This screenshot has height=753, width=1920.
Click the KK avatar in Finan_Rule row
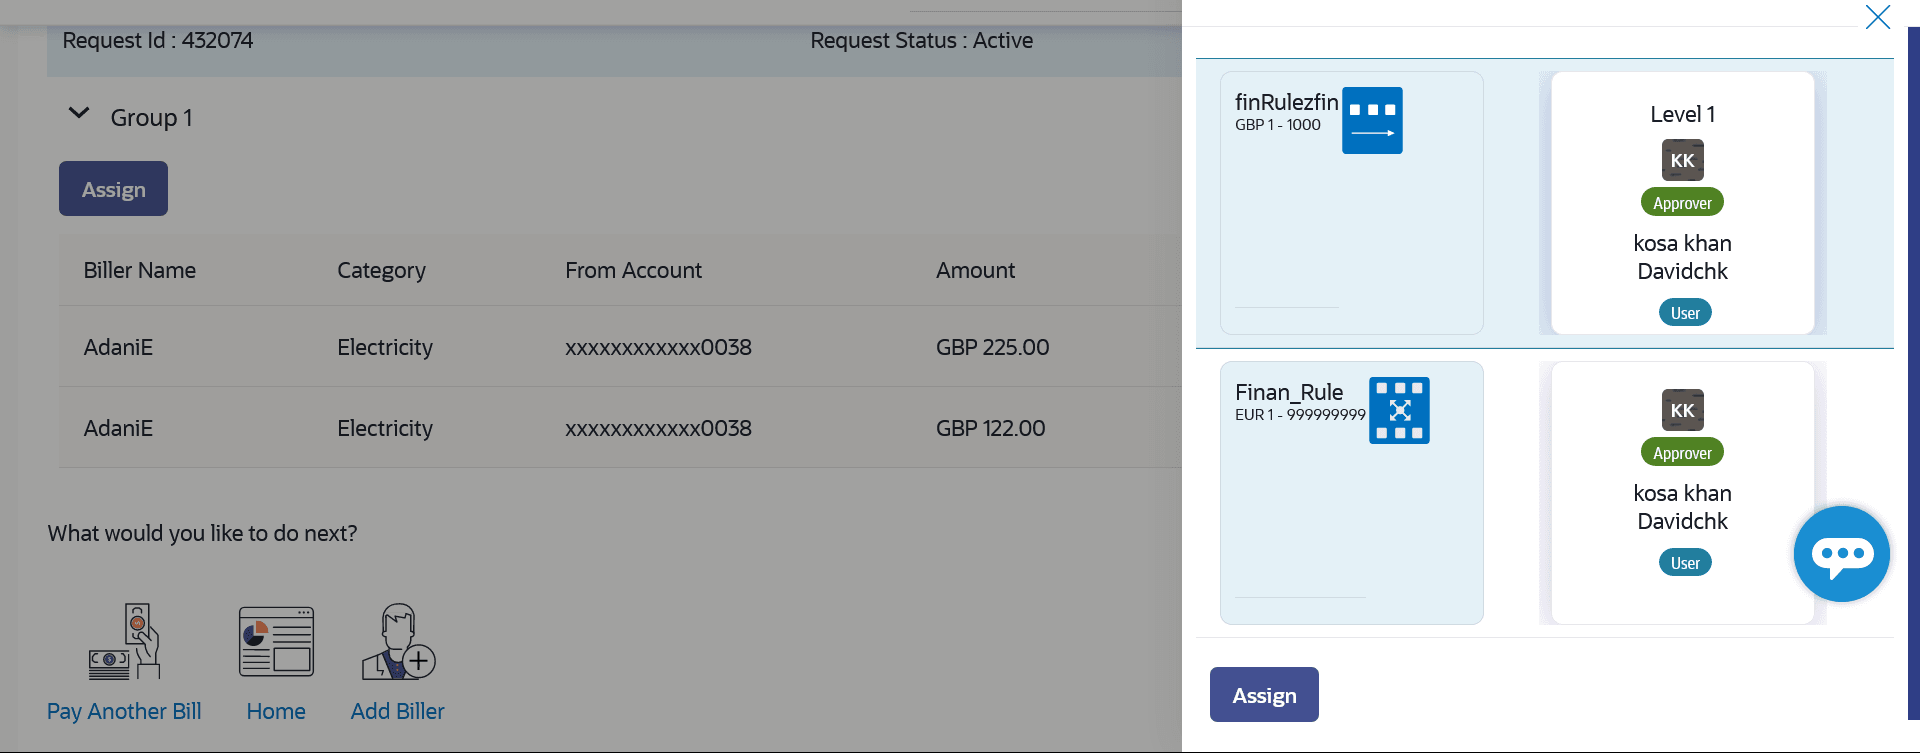coord(1682,410)
